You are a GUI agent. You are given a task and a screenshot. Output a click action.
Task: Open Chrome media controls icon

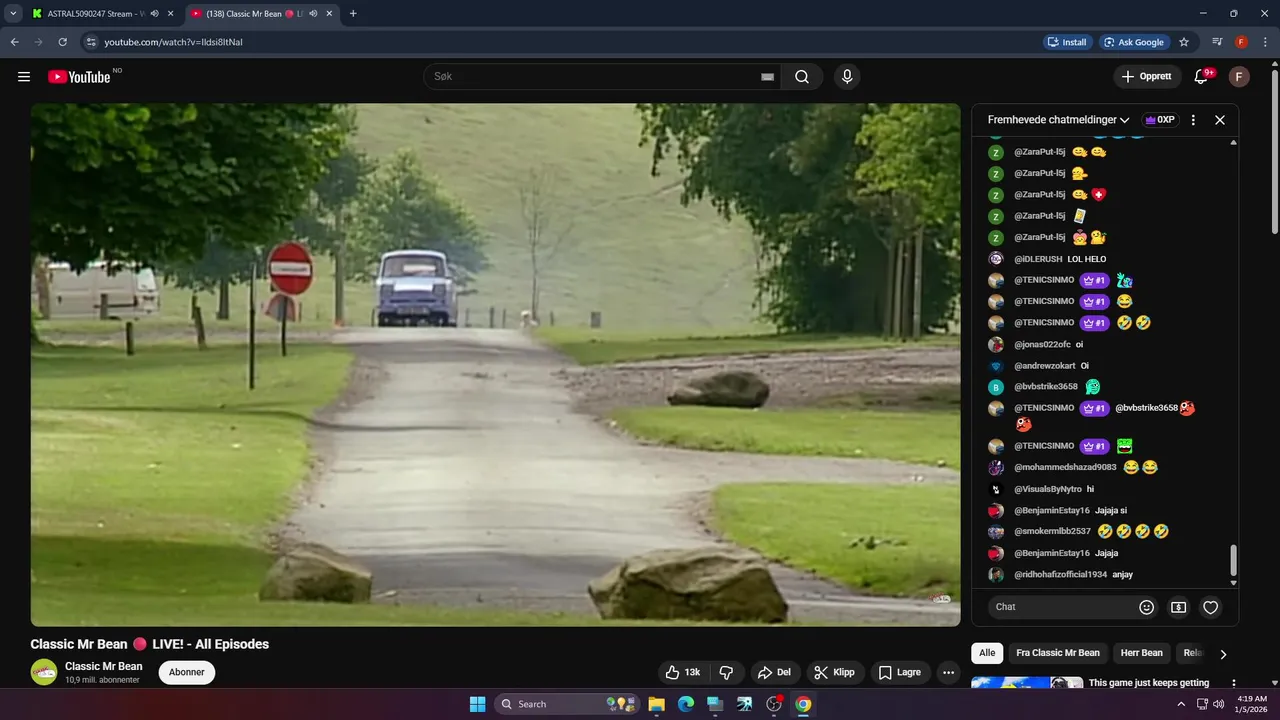tap(1217, 42)
